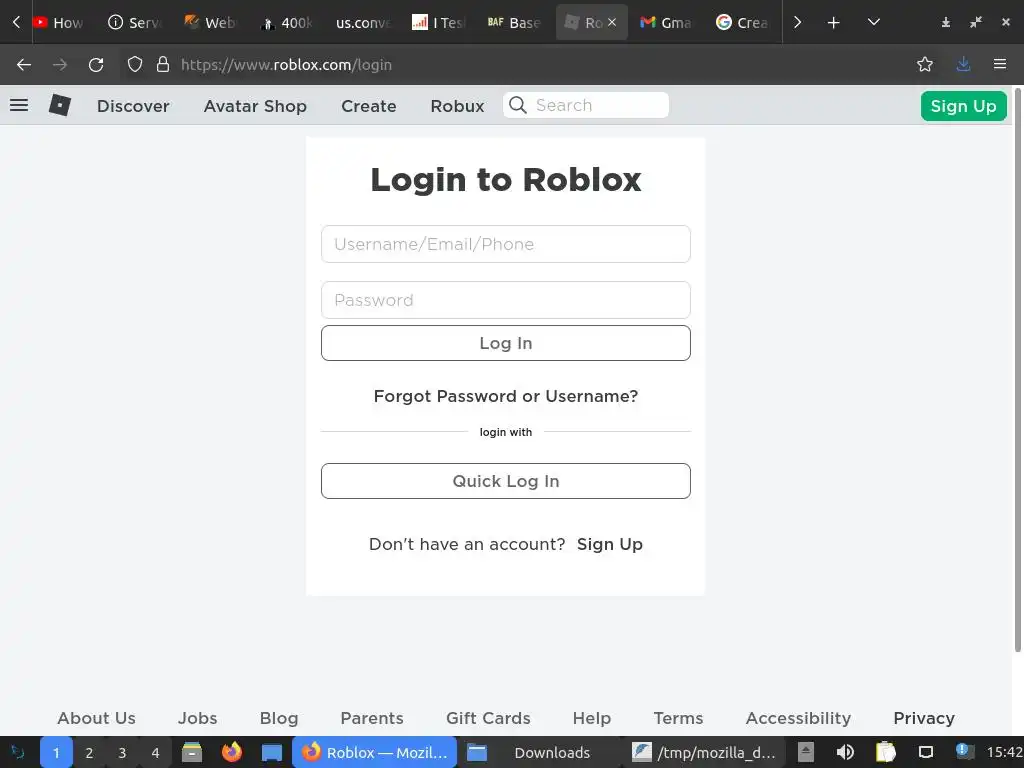Open Downloads window from taskbar

coord(539,752)
